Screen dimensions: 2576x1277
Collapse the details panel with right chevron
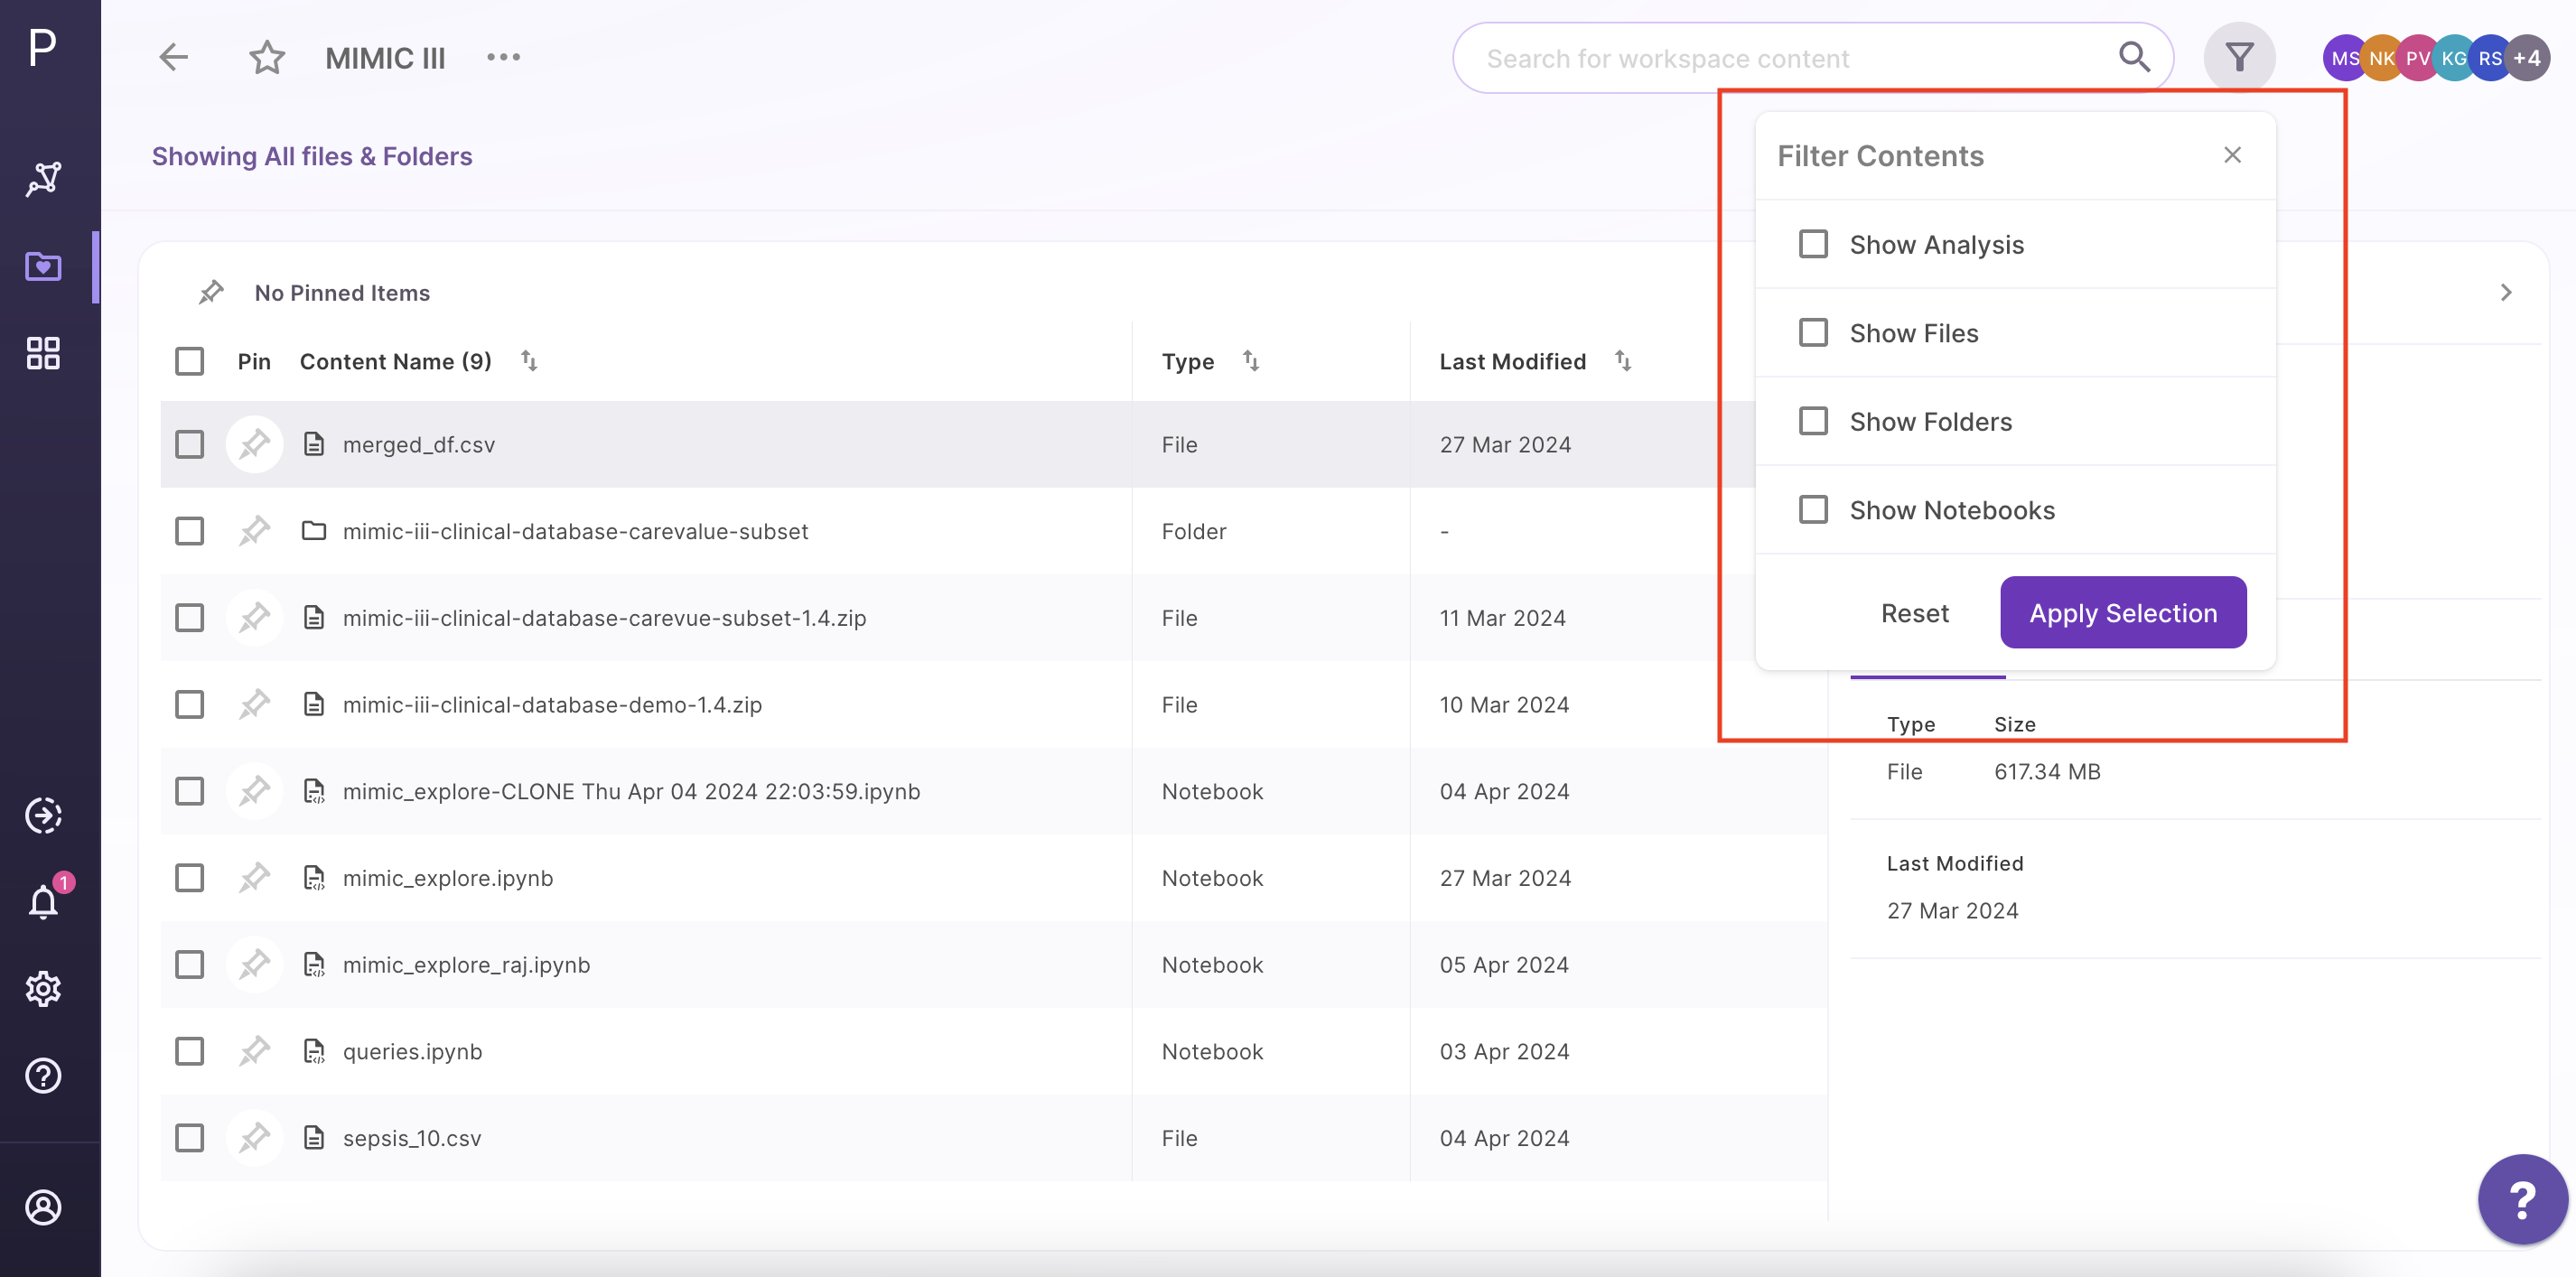tap(2505, 292)
